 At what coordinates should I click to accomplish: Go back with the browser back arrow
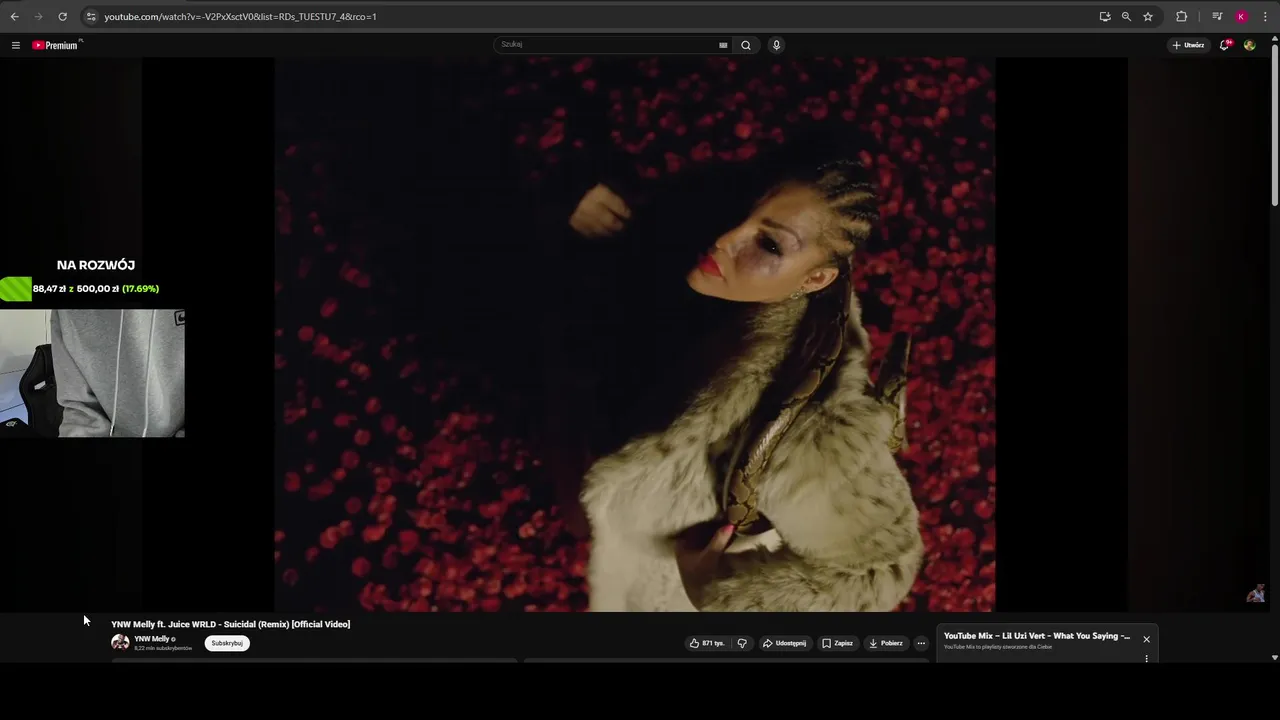(x=14, y=16)
